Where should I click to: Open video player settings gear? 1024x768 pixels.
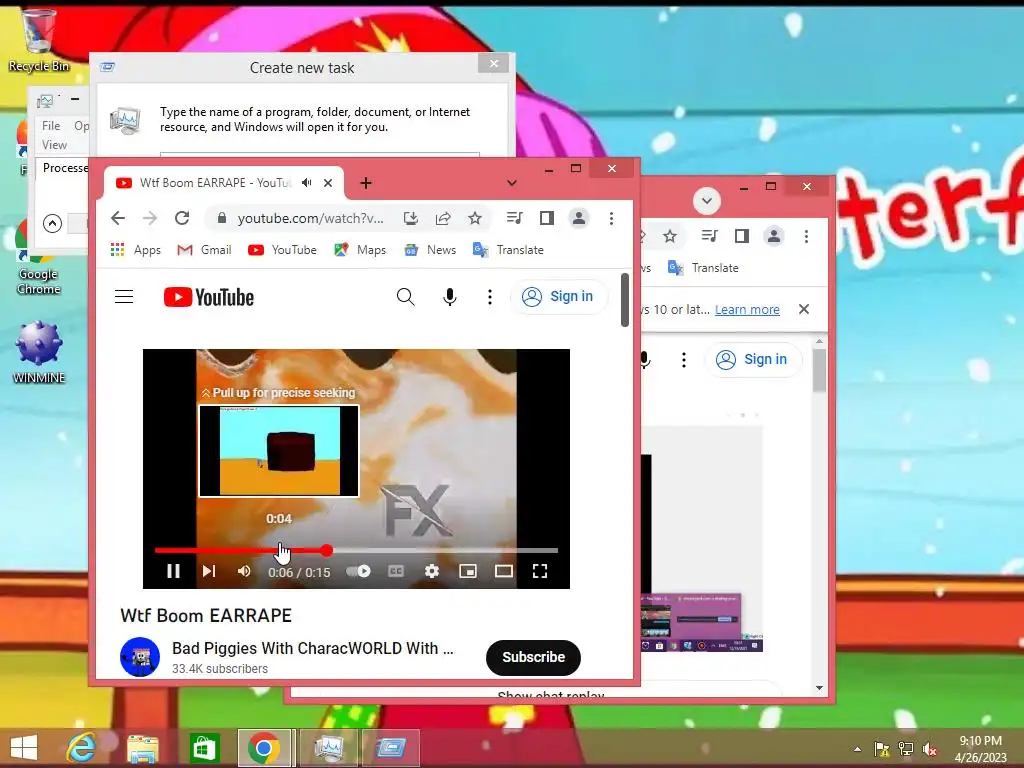click(x=432, y=571)
